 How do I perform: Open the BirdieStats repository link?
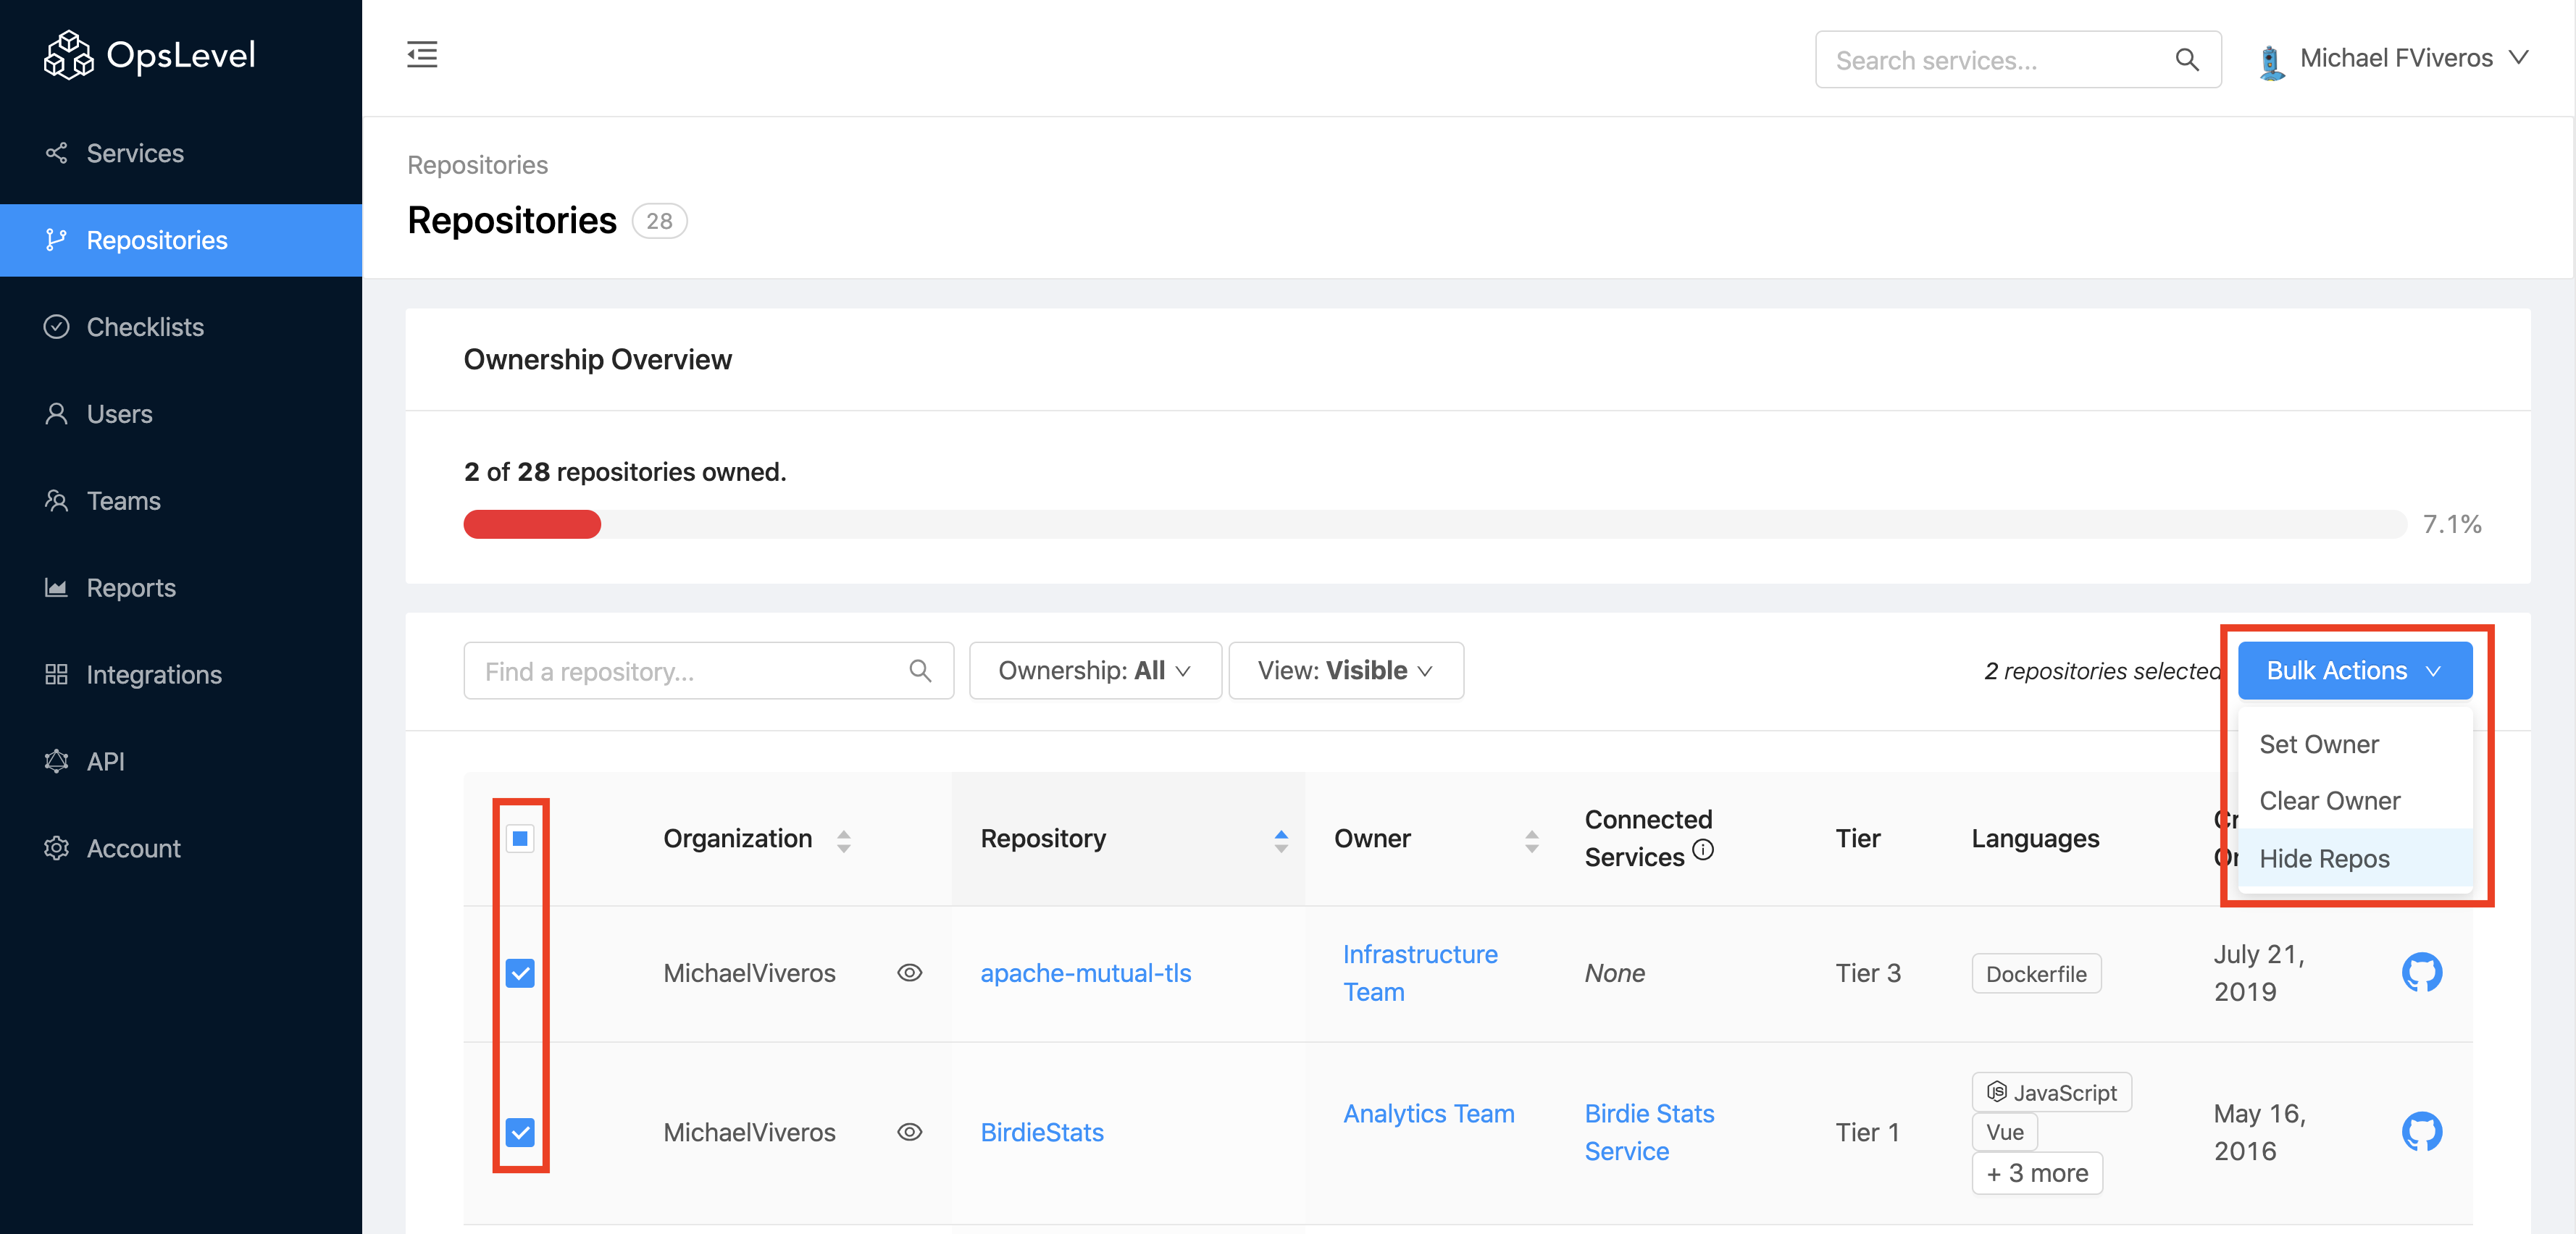tap(1041, 1132)
